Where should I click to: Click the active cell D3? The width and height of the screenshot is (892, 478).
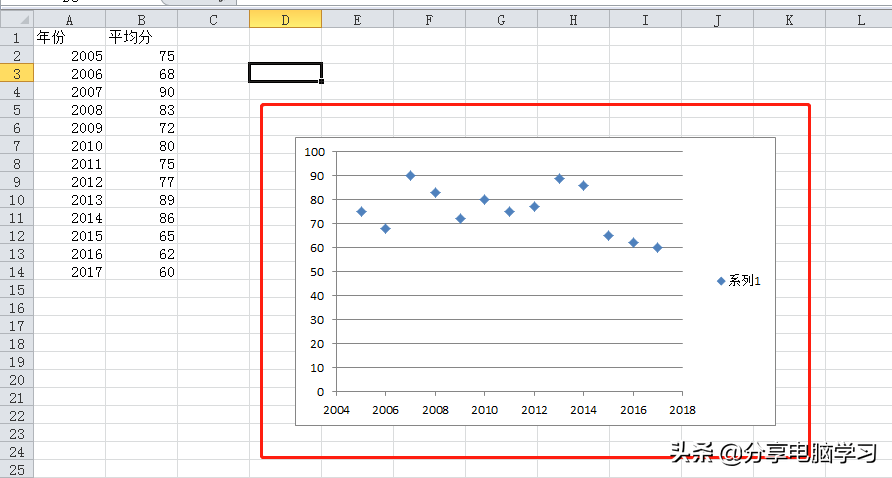286,73
